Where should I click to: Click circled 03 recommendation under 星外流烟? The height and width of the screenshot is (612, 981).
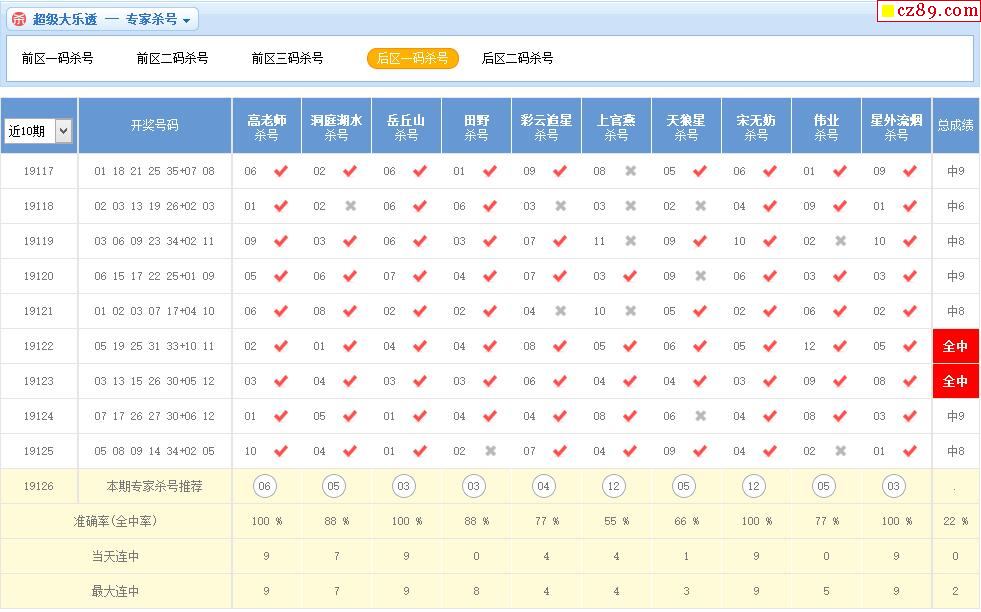click(x=893, y=486)
